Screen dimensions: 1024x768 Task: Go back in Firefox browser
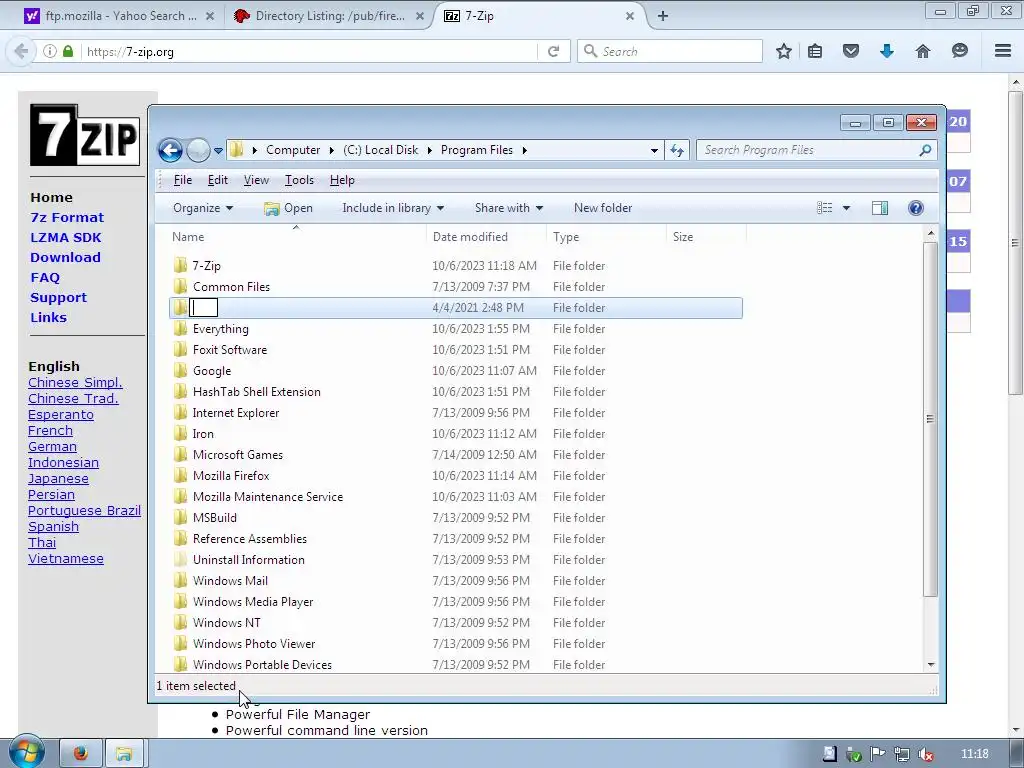pyautogui.click(x=21, y=51)
